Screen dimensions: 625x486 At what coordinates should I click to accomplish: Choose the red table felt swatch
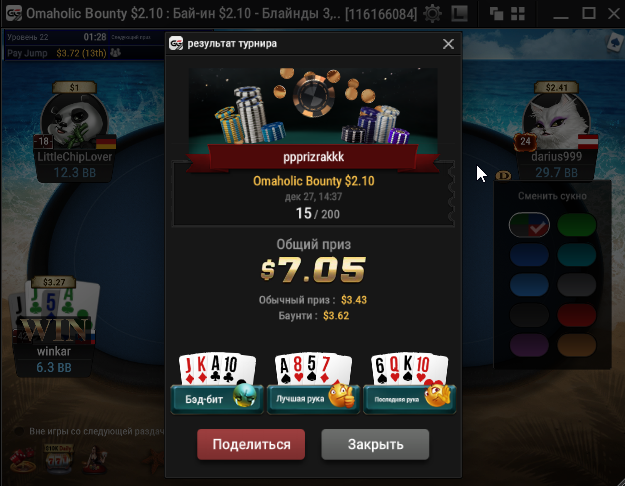pos(576,315)
